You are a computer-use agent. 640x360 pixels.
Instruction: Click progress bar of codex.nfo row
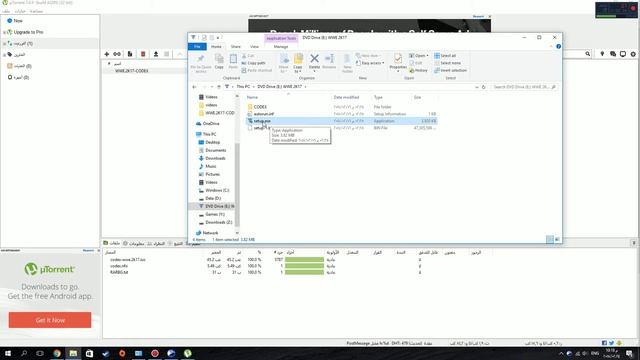point(304,266)
